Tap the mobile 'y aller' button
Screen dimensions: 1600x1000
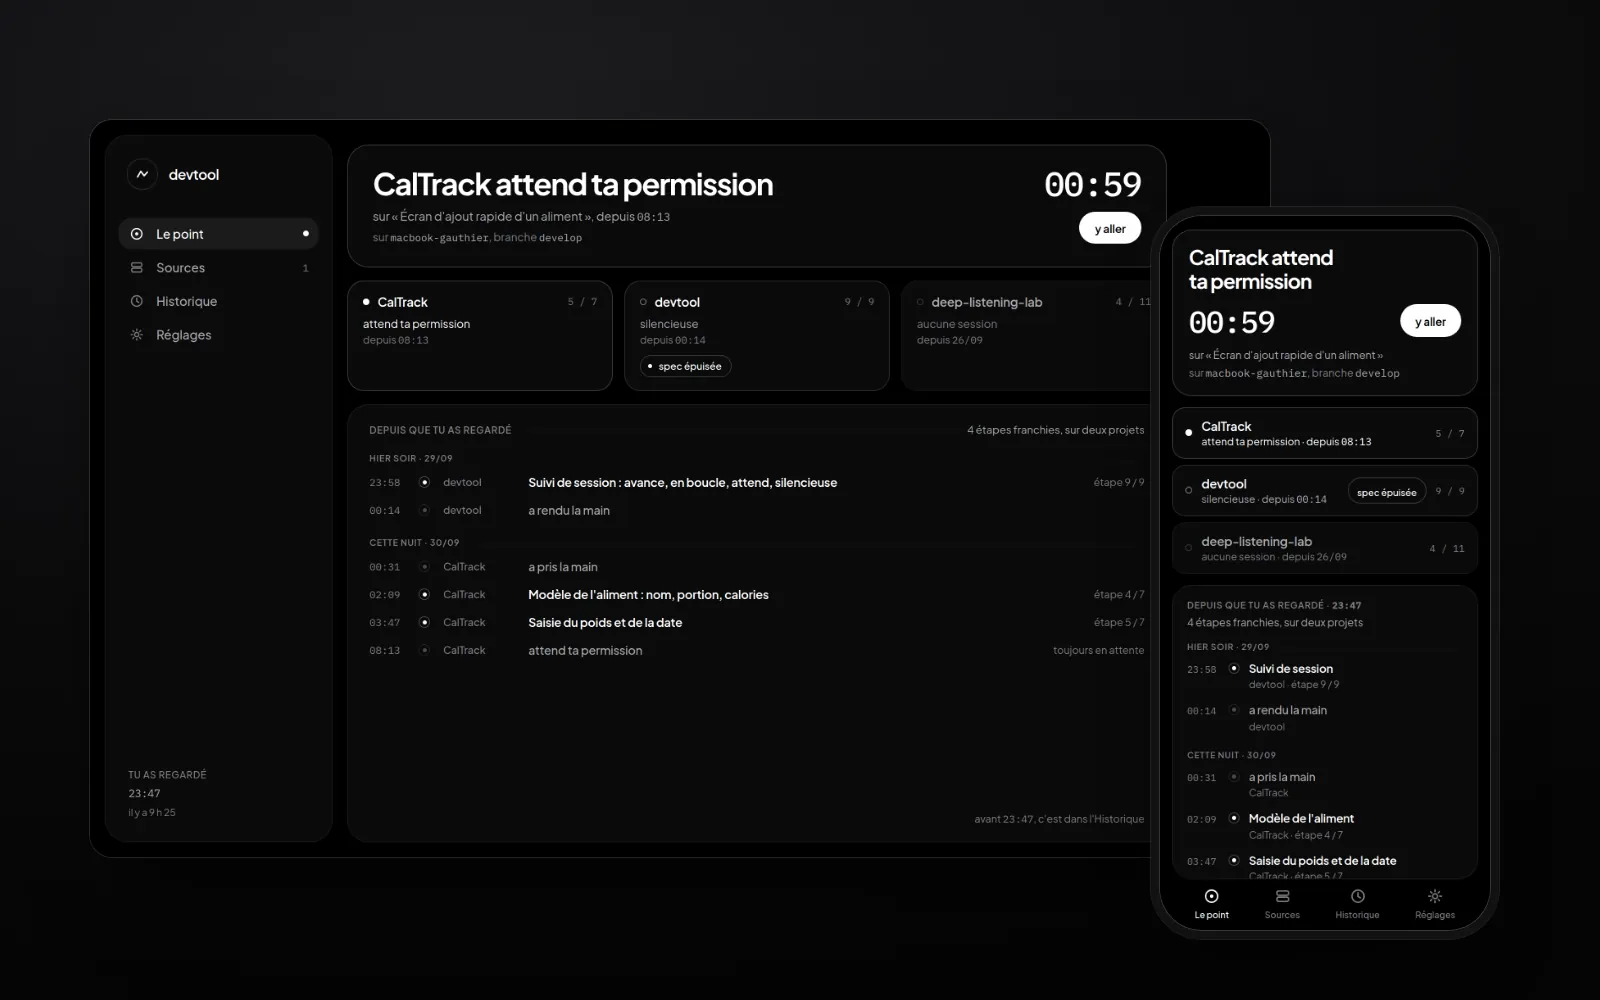1430,321
